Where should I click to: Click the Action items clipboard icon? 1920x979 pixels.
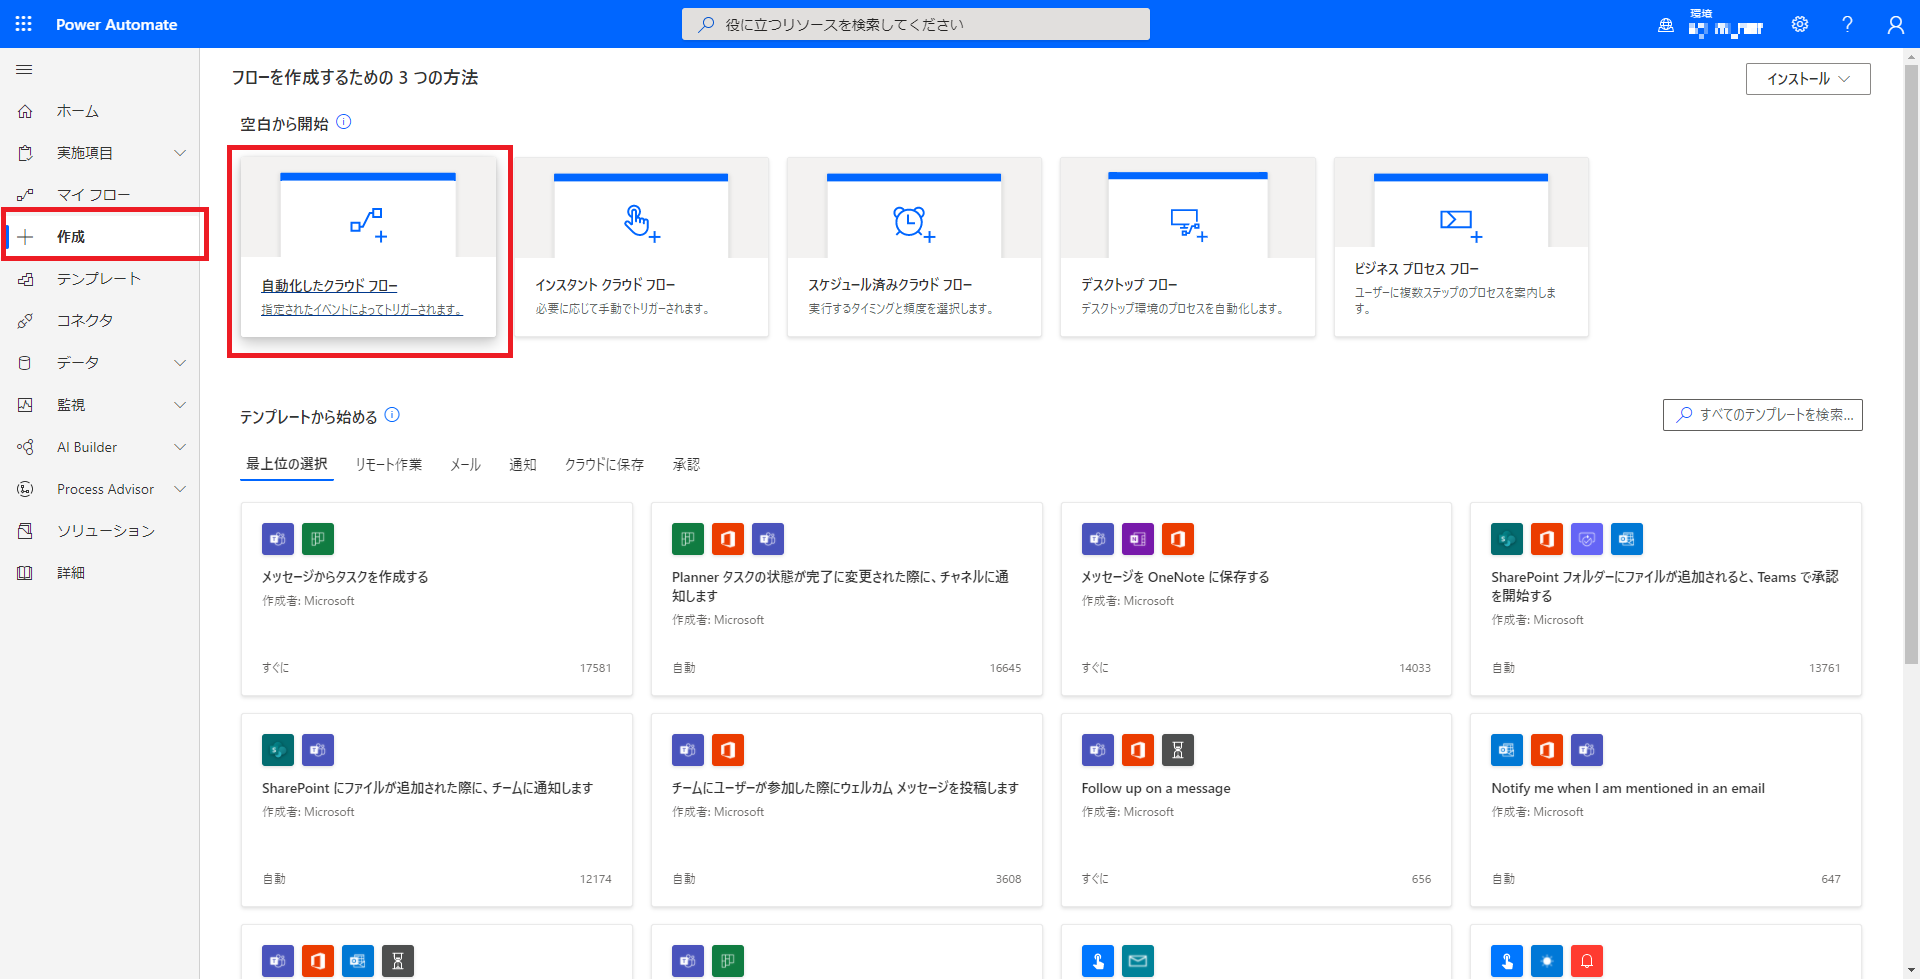point(26,153)
